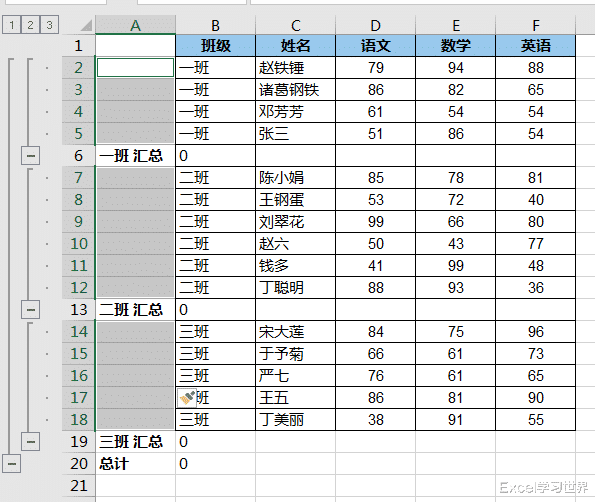Show outline level 3 details
The image size is (595, 502).
click(x=49, y=25)
